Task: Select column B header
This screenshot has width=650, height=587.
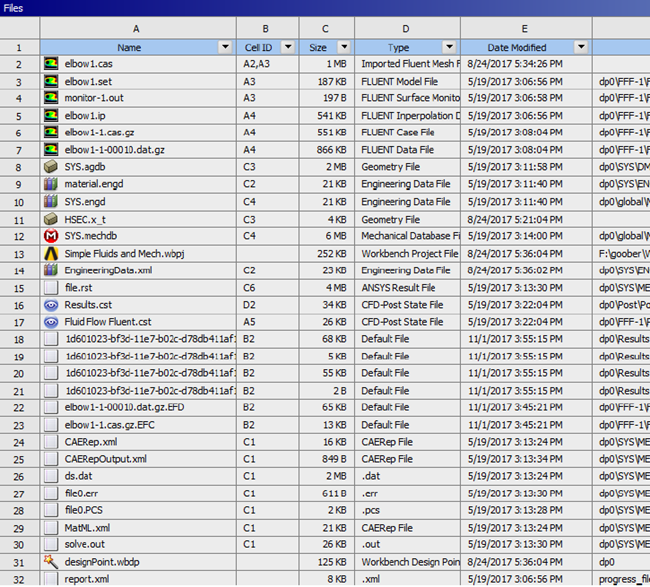Action: point(267,29)
